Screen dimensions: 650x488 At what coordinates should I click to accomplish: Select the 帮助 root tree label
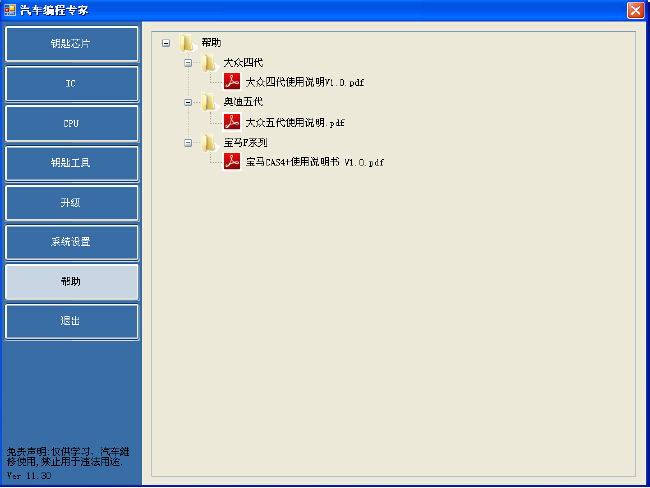[211, 43]
